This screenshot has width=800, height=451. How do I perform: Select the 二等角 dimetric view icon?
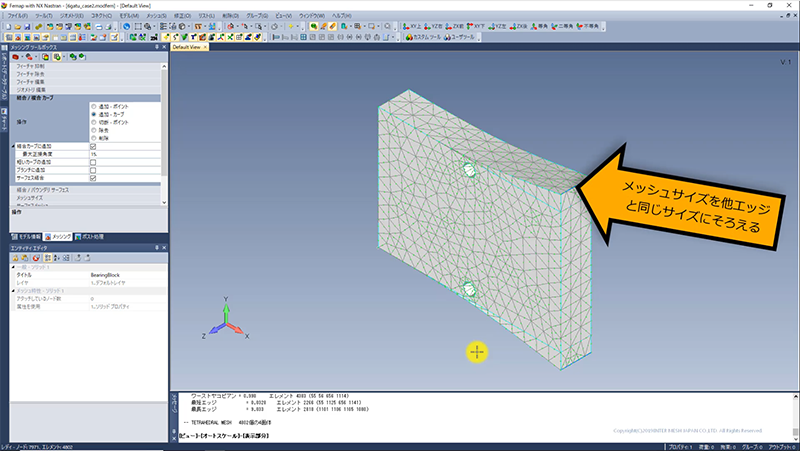pyautogui.click(x=565, y=26)
